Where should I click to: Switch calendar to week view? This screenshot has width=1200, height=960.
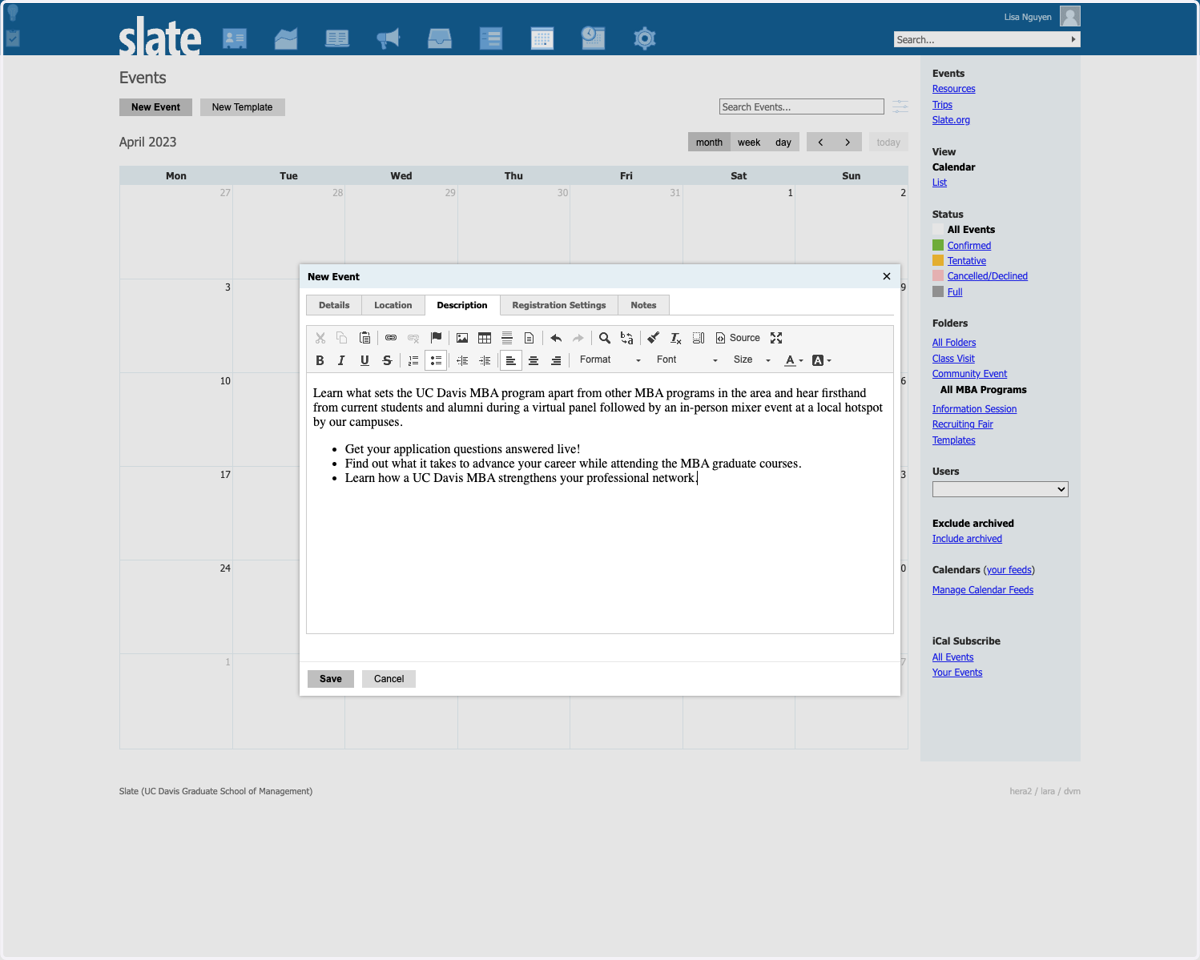[x=749, y=142]
